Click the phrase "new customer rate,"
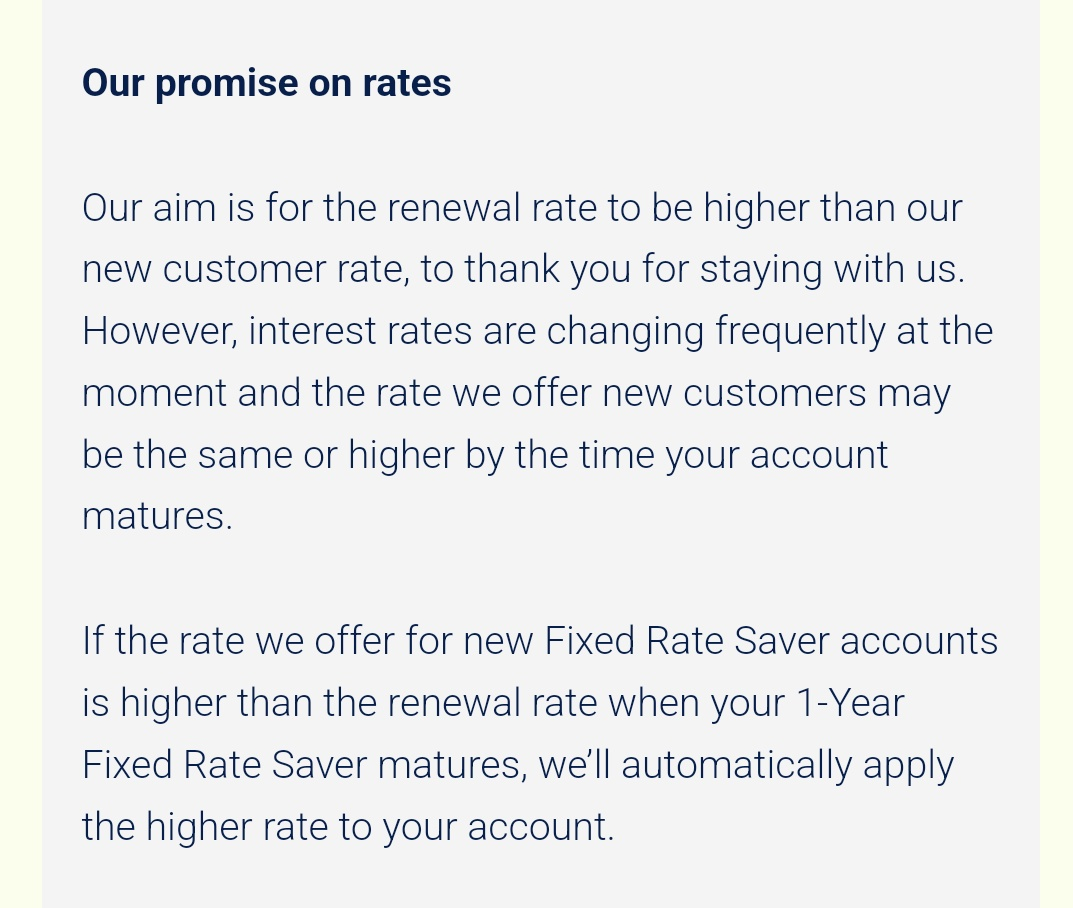Image resolution: width=1073 pixels, height=908 pixels. 246,269
